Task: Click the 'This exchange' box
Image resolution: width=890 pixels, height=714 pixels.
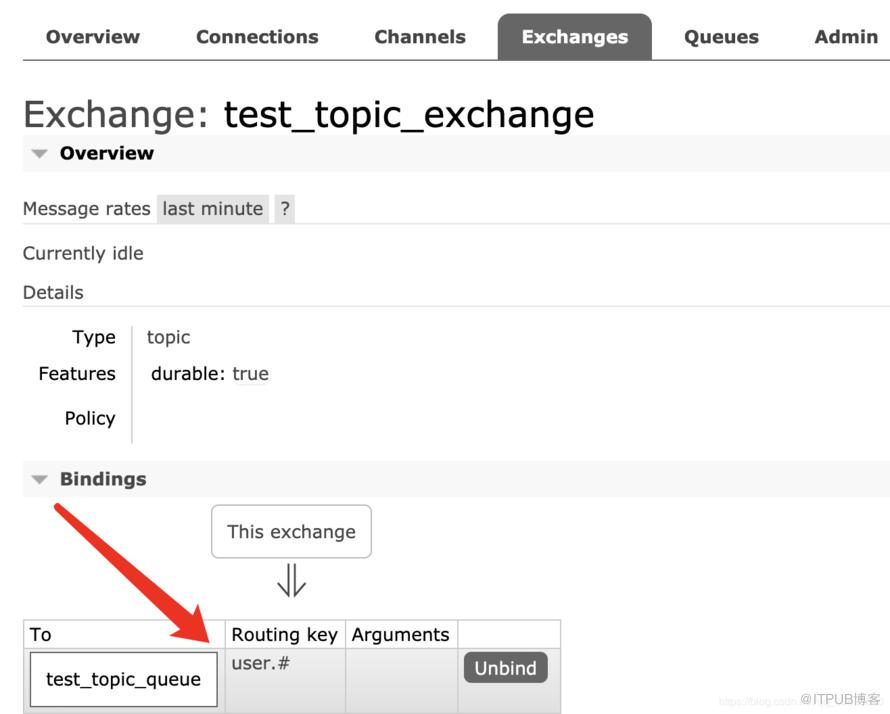Action: pyautogui.click(x=291, y=531)
